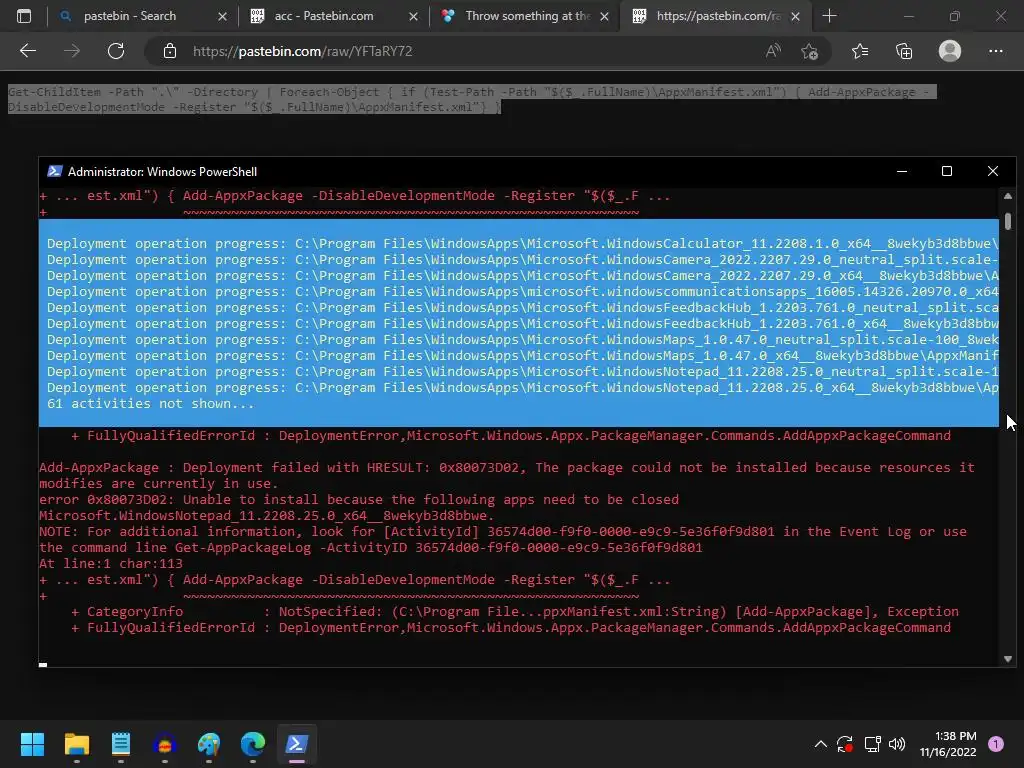The width and height of the screenshot is (1024, 768).
Task: Restore down the Edge browser window
Action: pos(955,16)
